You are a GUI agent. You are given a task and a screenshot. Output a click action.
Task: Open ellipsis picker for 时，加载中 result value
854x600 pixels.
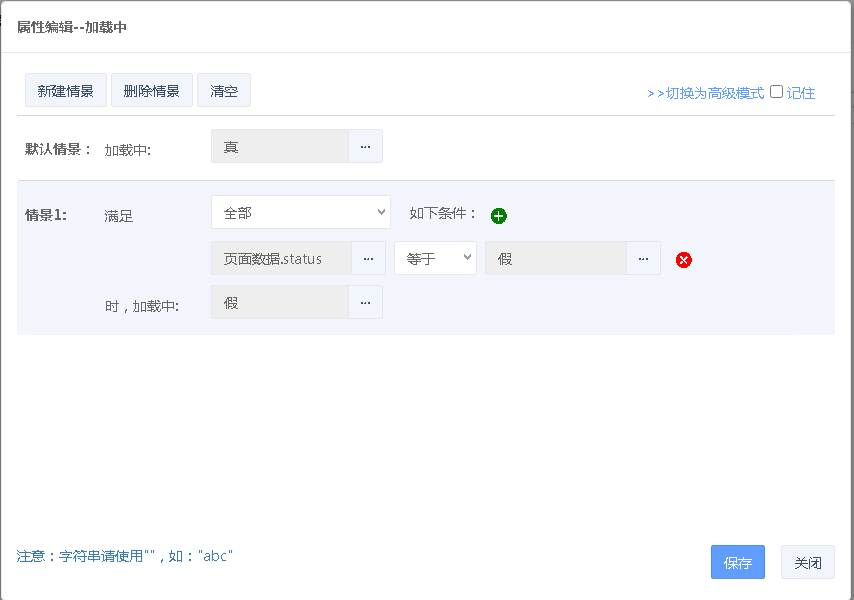365,302
